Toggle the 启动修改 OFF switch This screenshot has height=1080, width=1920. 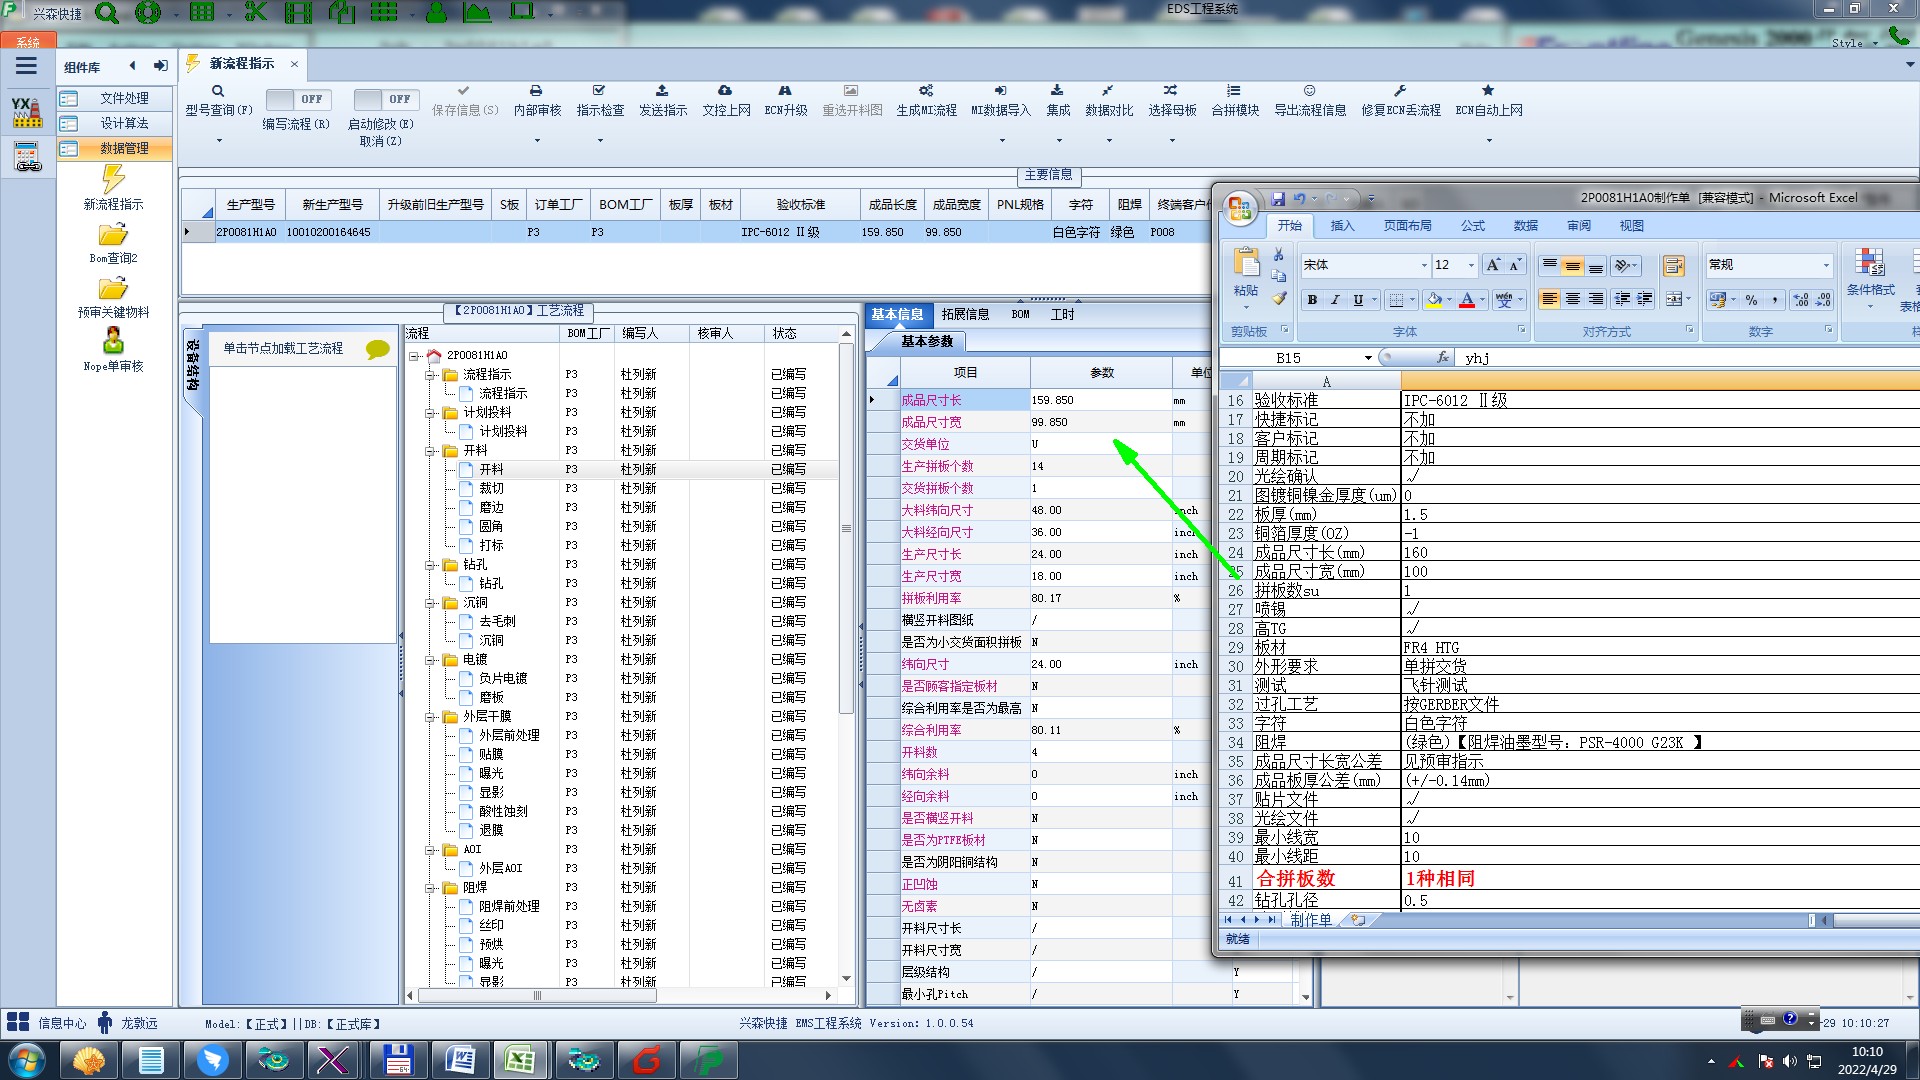click(385, 99)
